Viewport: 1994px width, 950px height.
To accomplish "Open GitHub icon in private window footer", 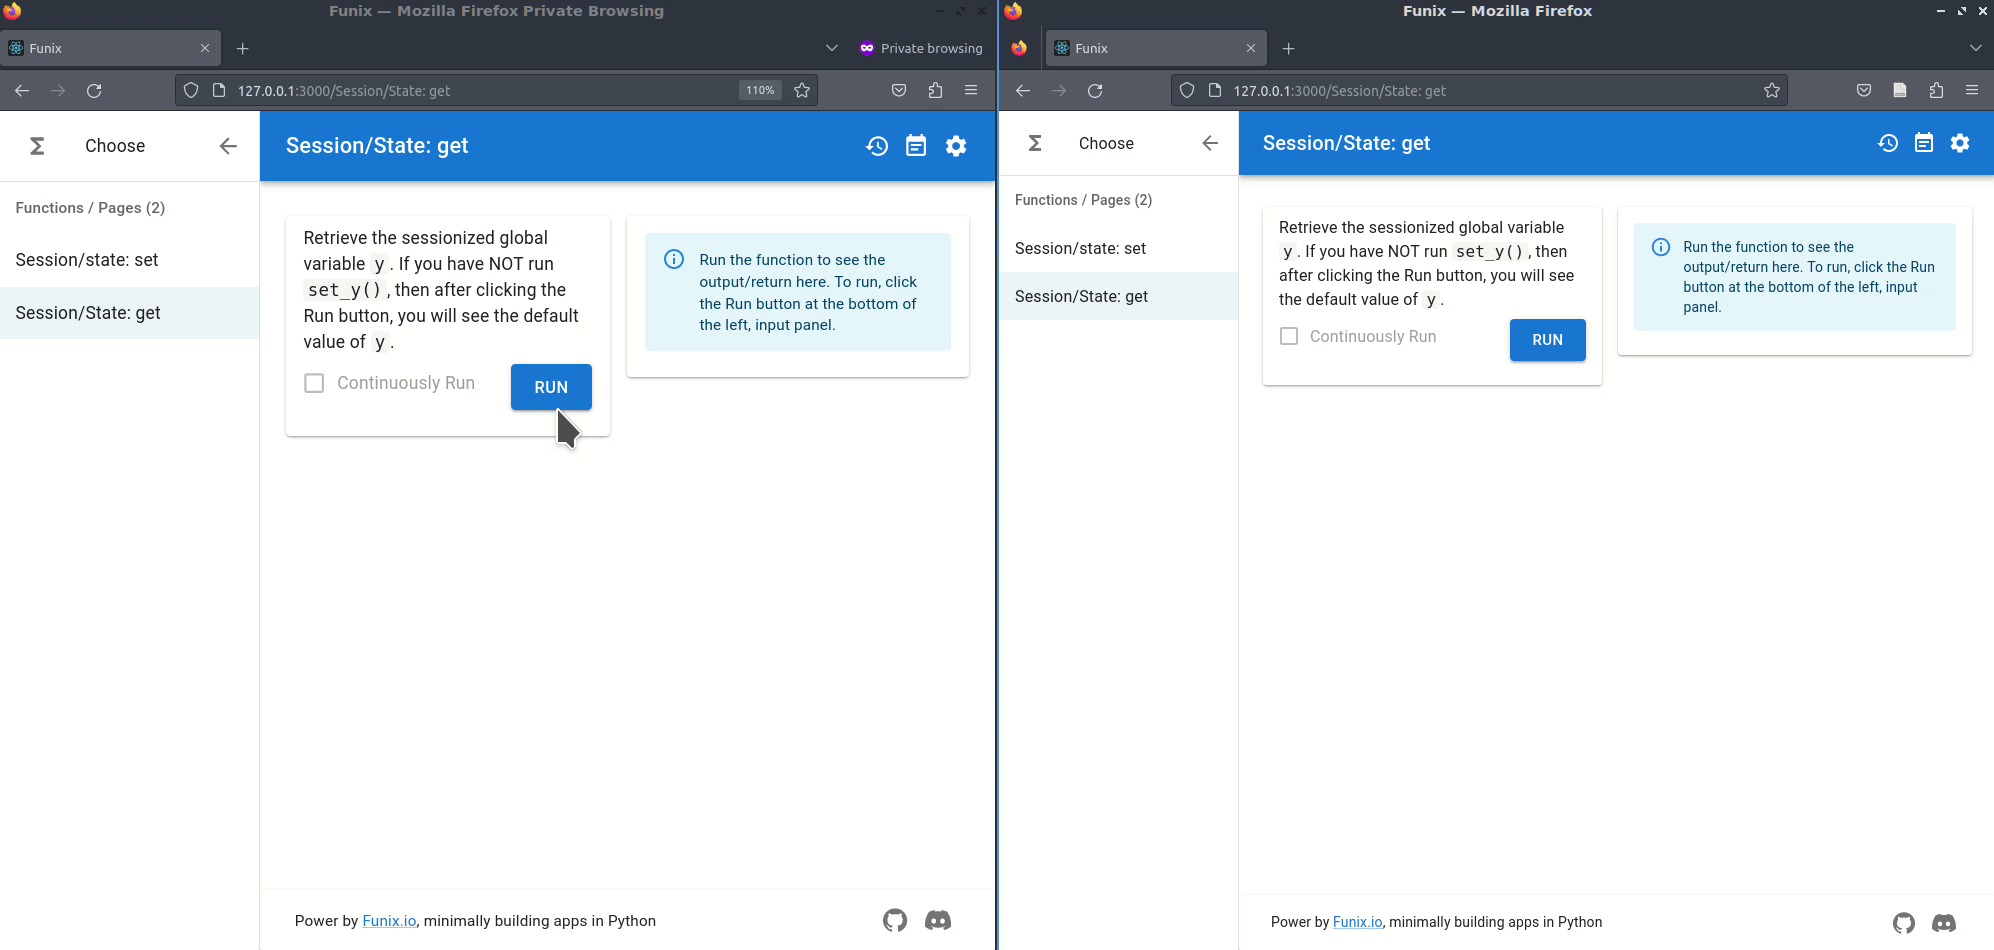I will [895, 920].
